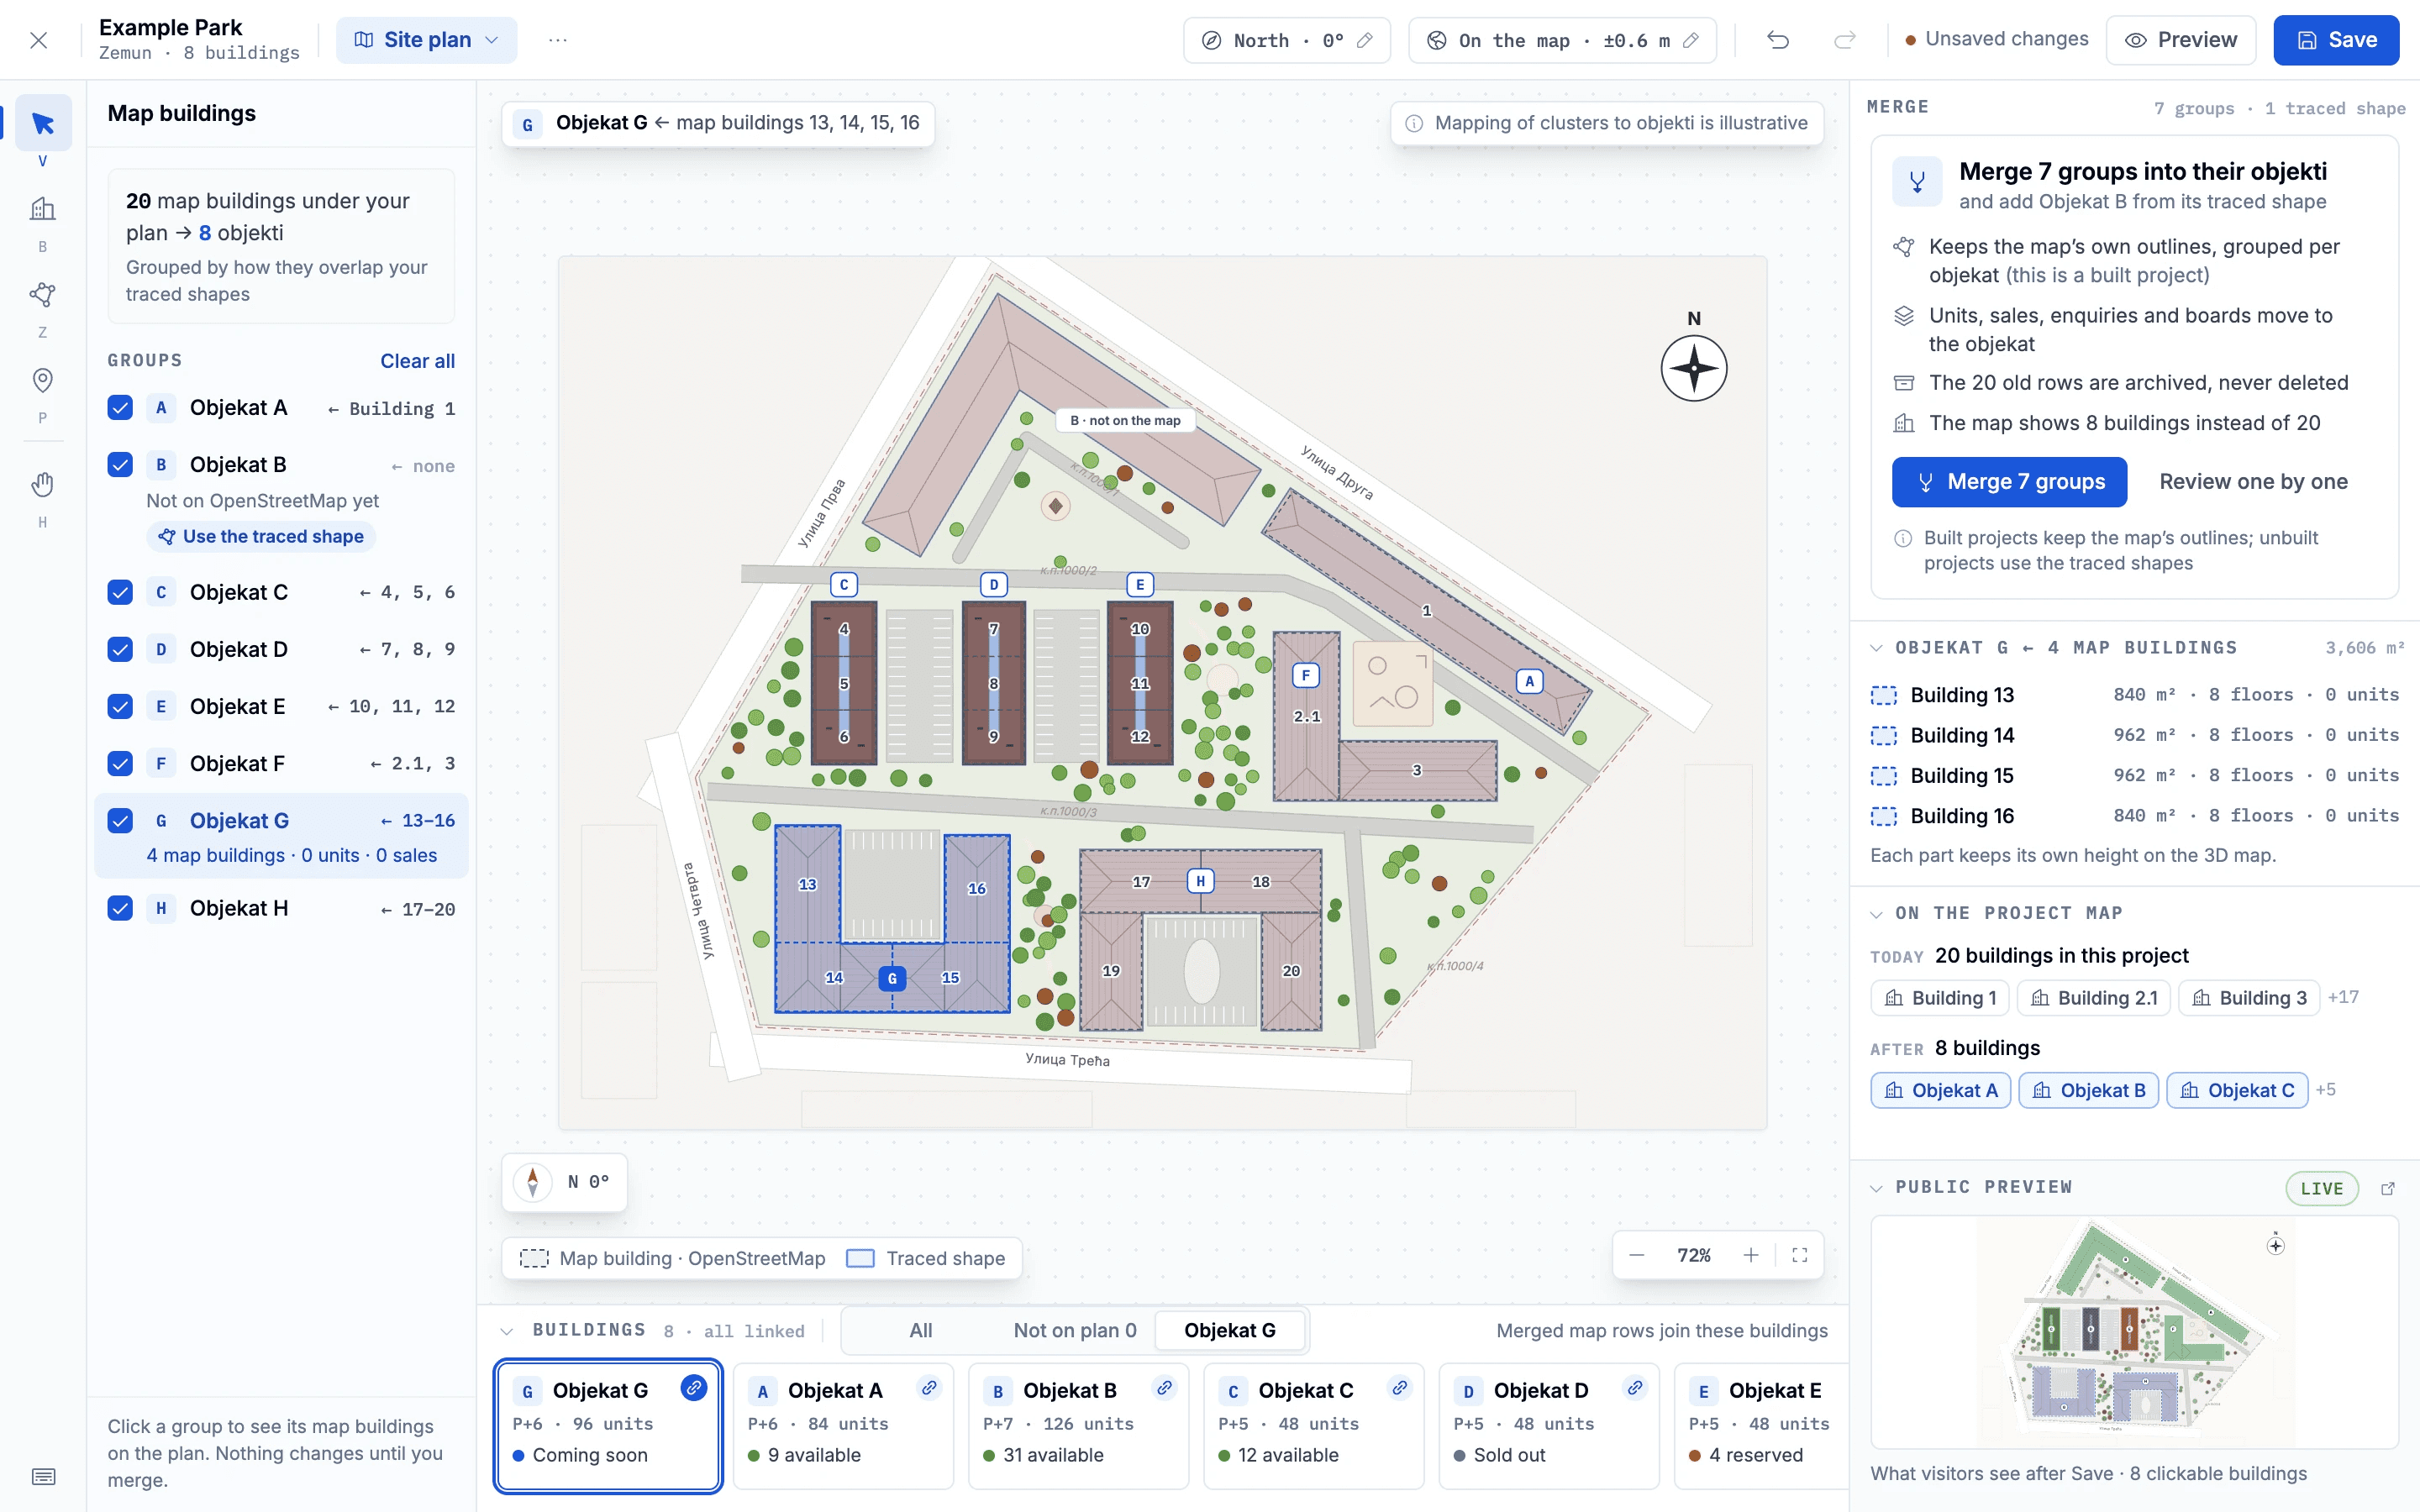Collapse the On the project map section
Image resolution: width=2420 pixels, height=1512 pixels.
[1876, 914]
